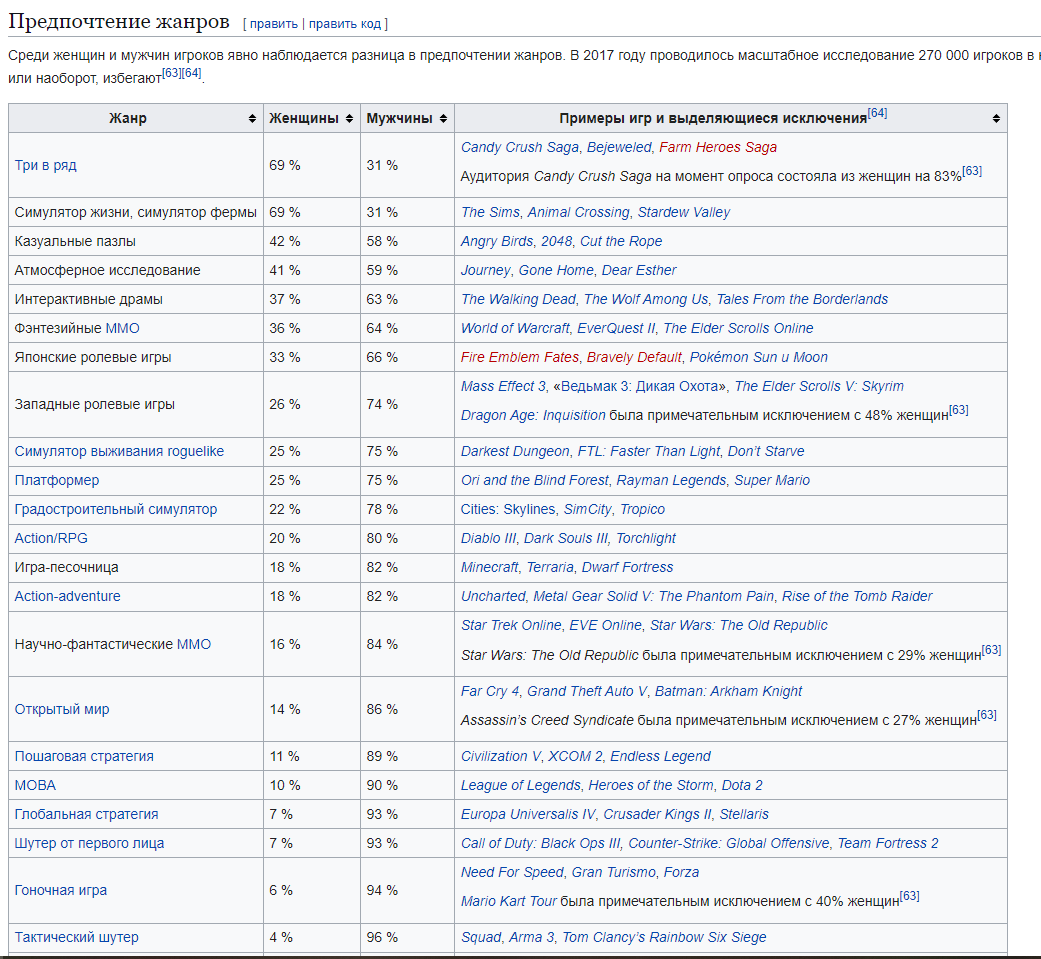Open the EVE Online link
Viewport: 1041px width, 959px height.
point(605,626)
